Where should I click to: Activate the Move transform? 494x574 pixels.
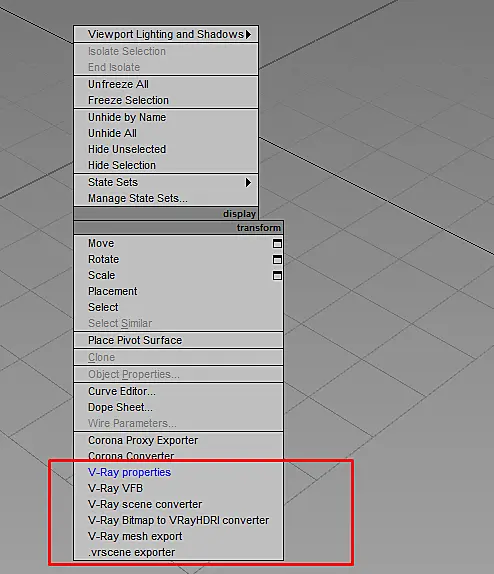pos(178,243)
